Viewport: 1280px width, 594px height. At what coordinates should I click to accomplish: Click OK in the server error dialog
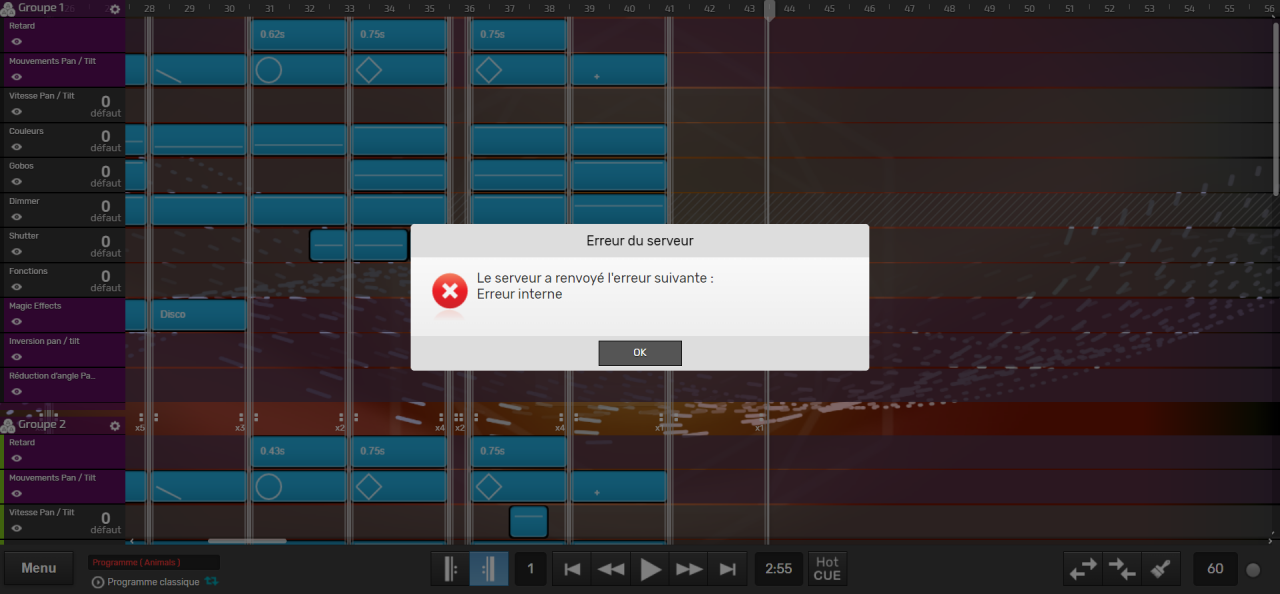tap(640, 353)
